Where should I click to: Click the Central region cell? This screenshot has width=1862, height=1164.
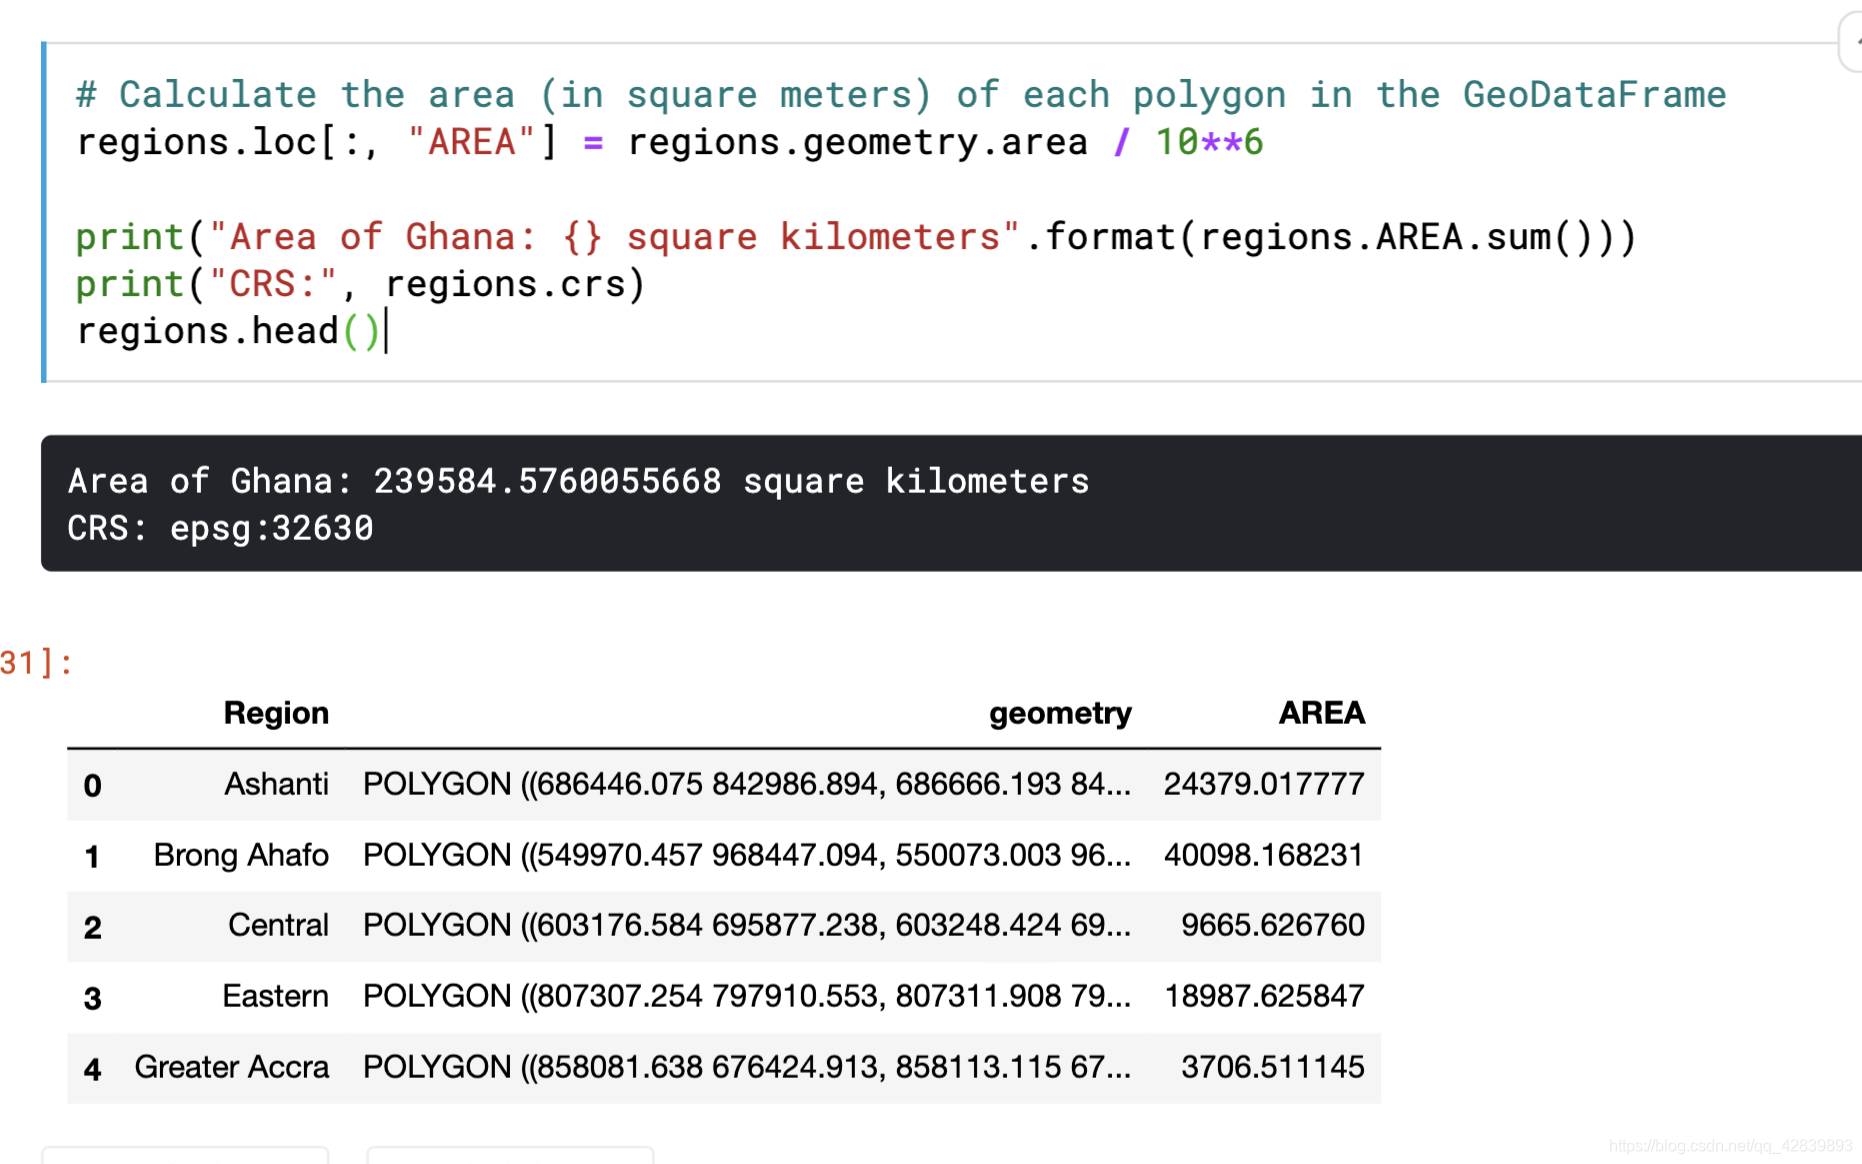click(278, 925)
